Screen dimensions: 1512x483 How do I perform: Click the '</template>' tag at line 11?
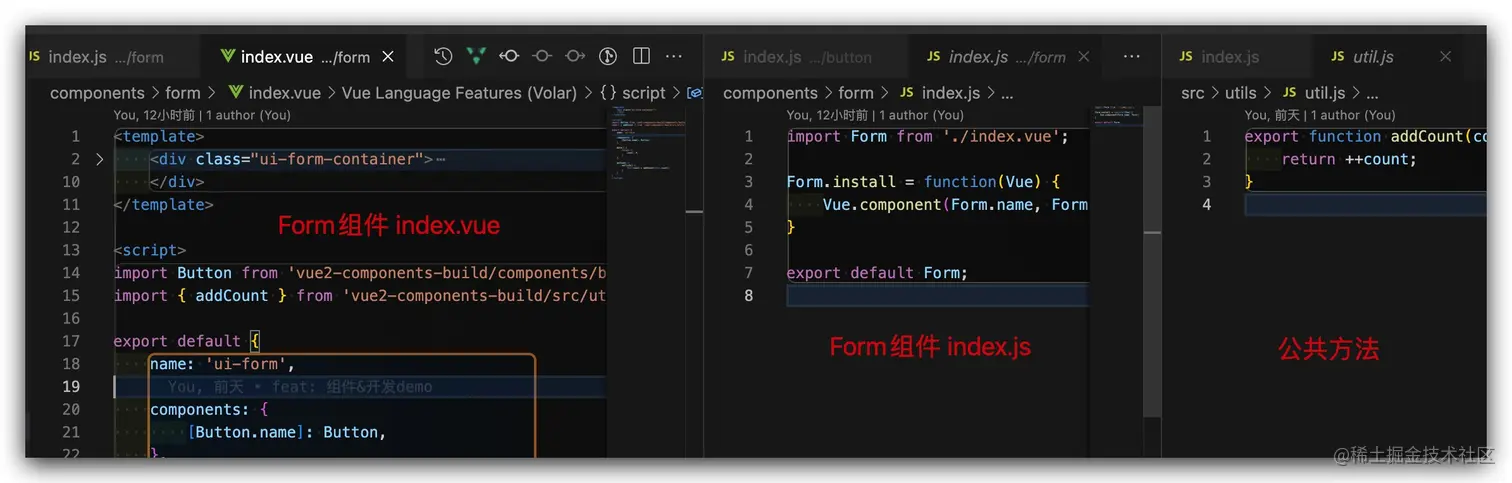(164, 205)
